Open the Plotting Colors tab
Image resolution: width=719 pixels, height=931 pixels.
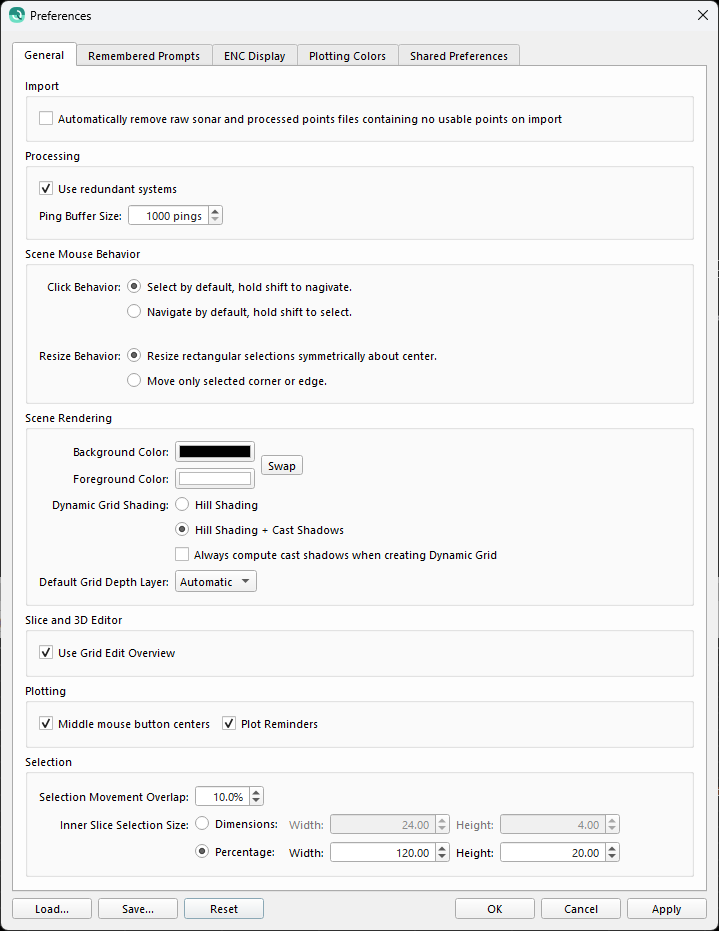tap(347, 56)
